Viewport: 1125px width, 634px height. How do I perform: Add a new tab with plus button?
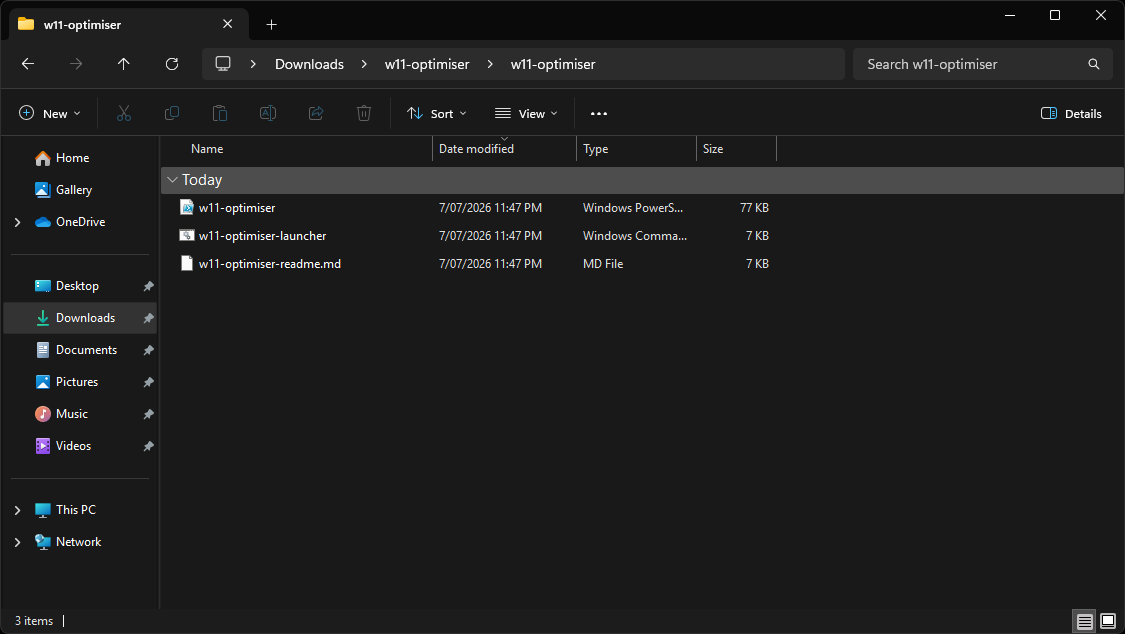271,24
